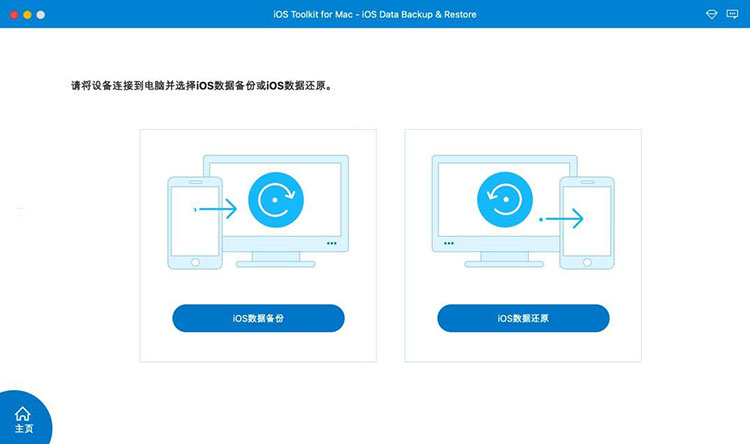Click the iOS数据还原 button
The width and height of the screenshot is (750, 444).
click(523, 318)
